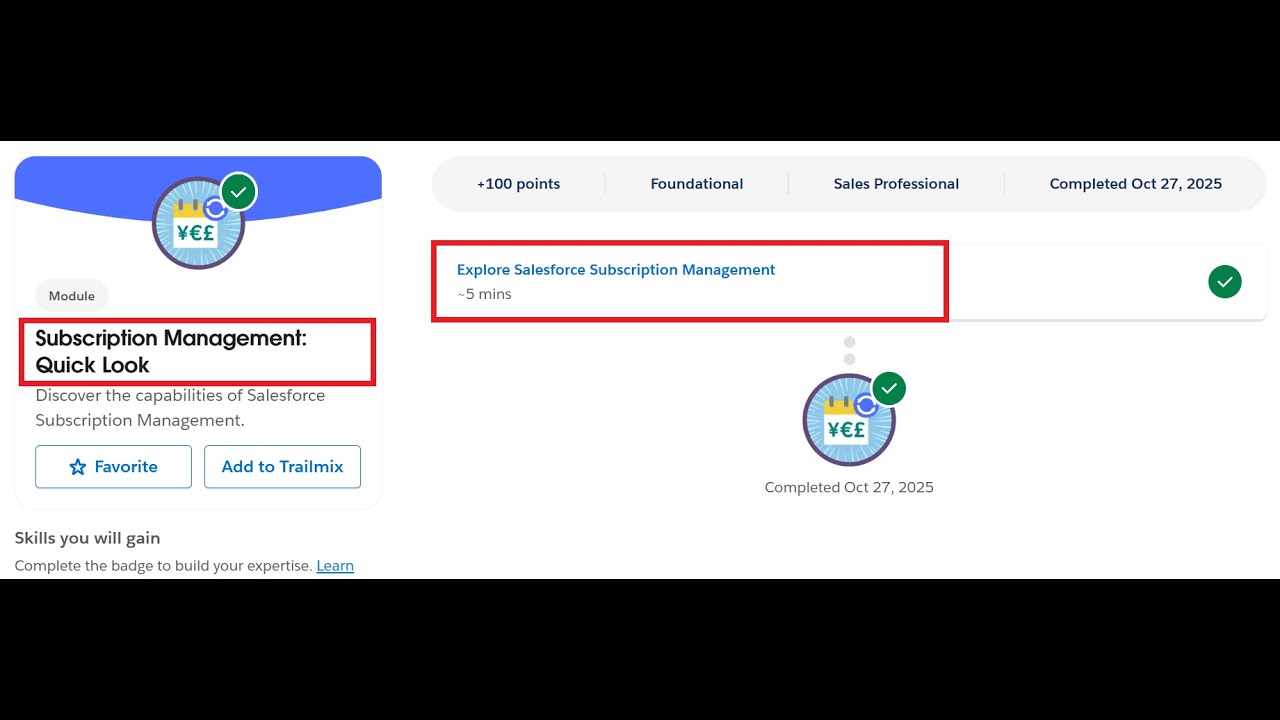The width and height of the screenshot is (1280, 720).
Task: Click the +100 points text
Action: click(x=518, y=184)
